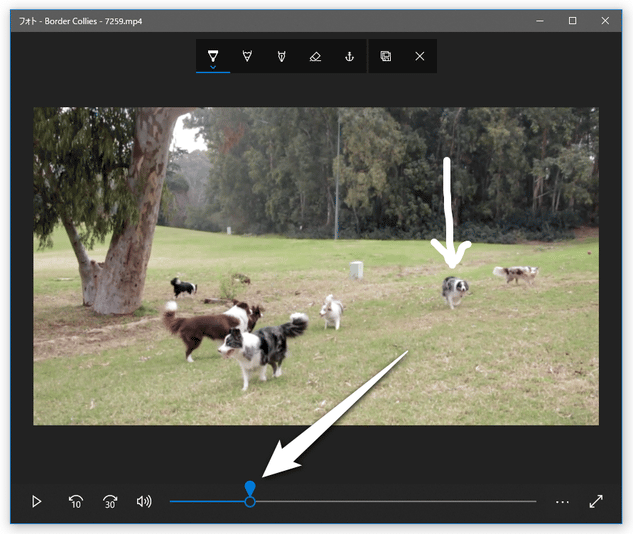The height and width of the screenshot is (534, 633).
Task: Mute the video with the speaker icon
Action: [x=144, y=501]
